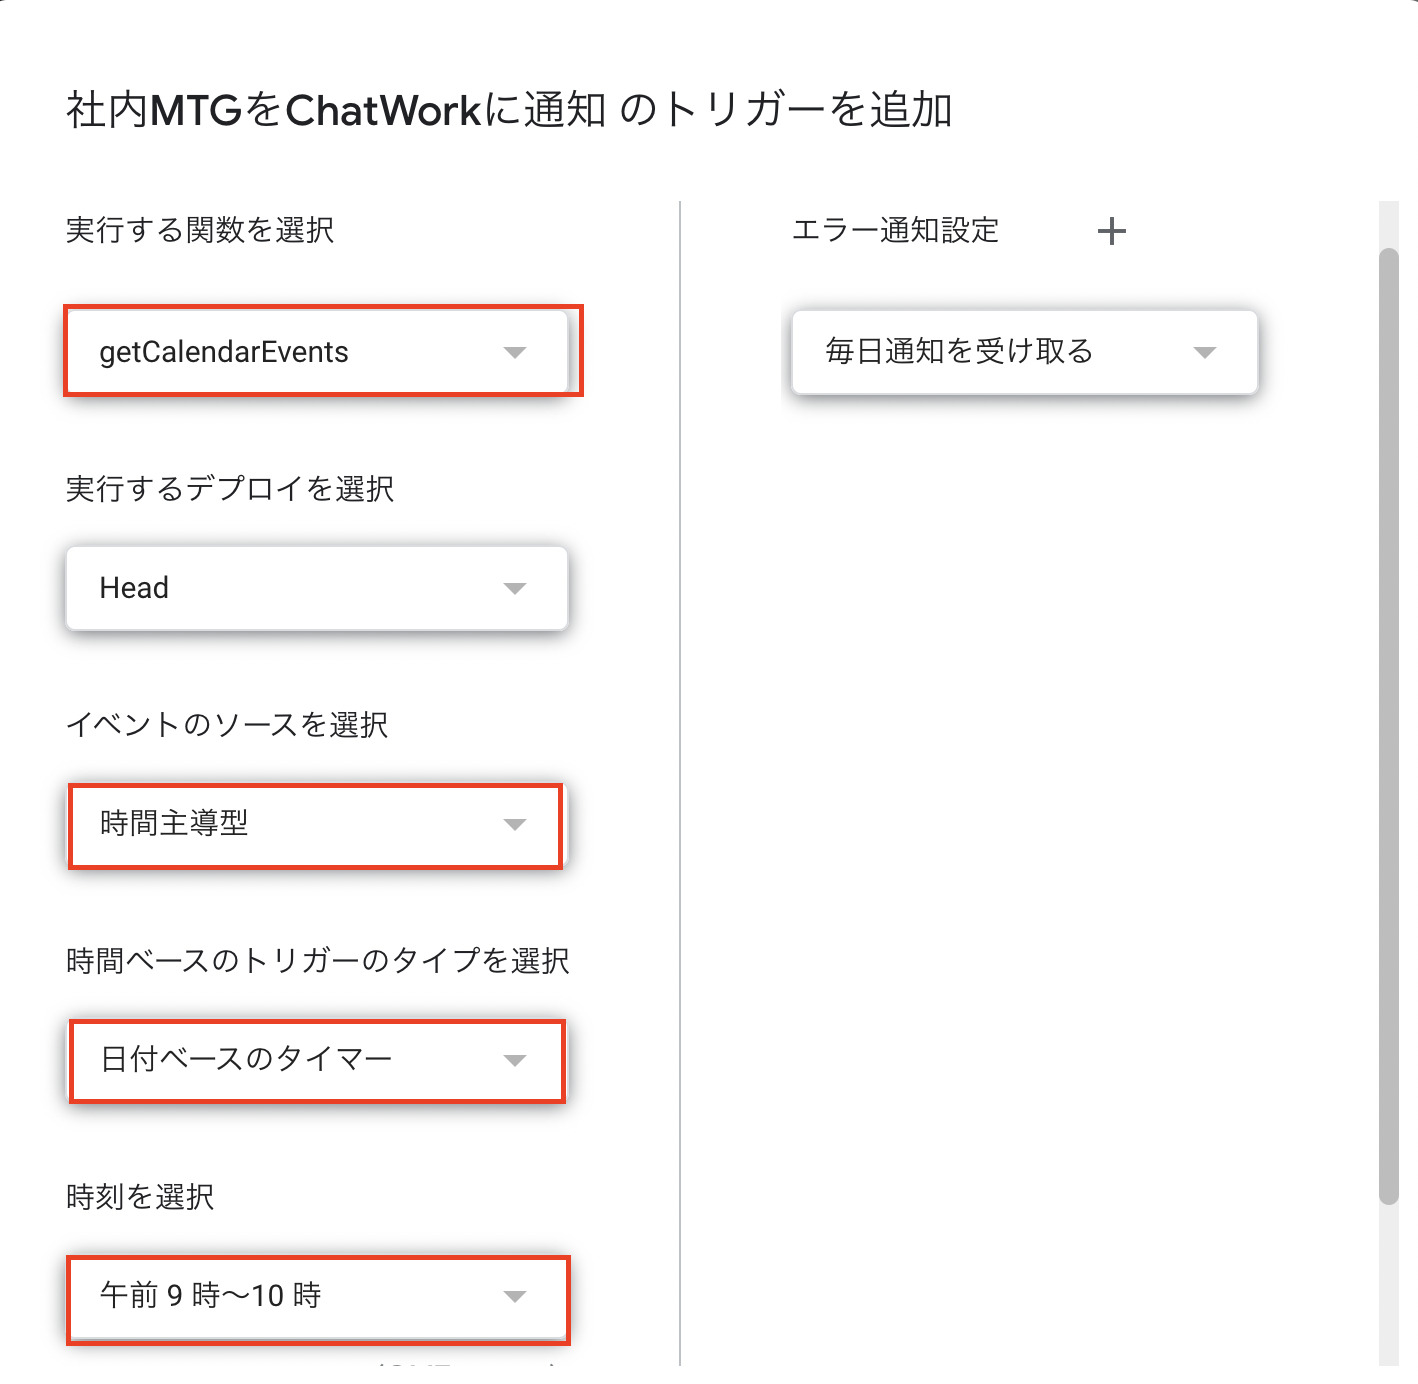This screenshot has height=1384, width=1418.
Task: Expand the 毎日通知を受け取る notification dropdown
Action: click(1023, 352)
